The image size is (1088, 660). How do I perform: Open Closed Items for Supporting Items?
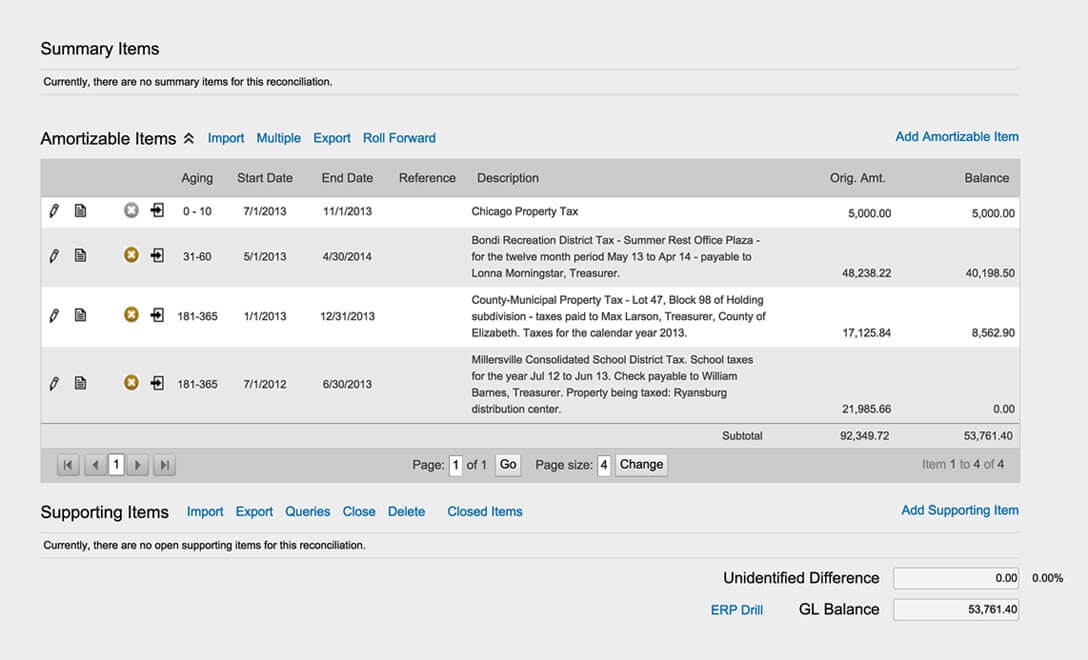pos(484,511)
